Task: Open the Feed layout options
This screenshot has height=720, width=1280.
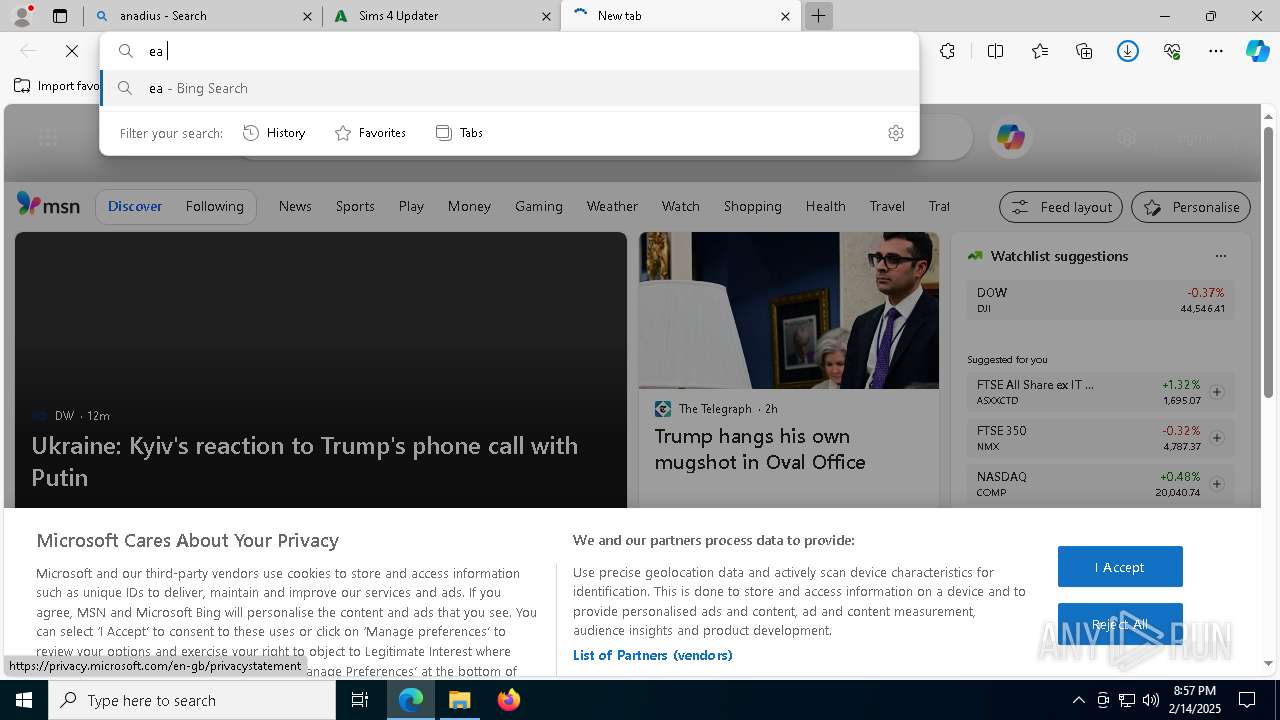Action: 1062,207
